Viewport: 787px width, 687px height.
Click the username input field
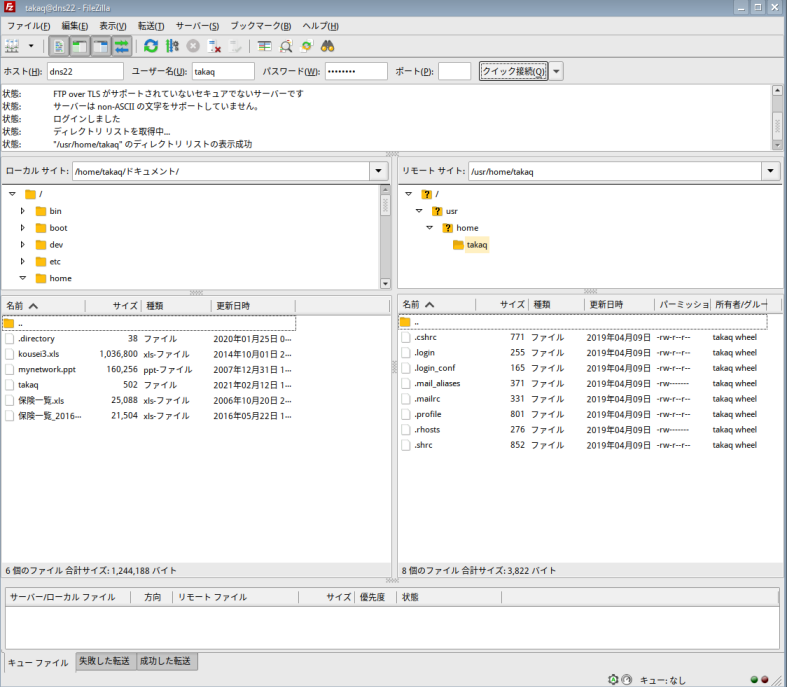click(223, 71)
